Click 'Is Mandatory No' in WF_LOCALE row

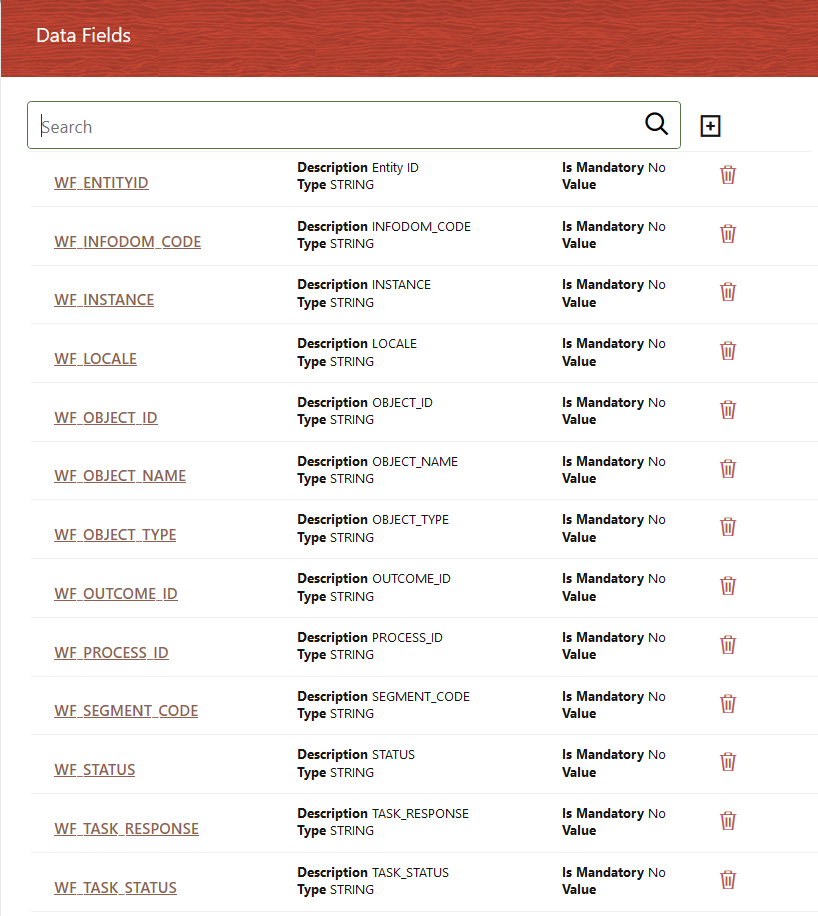[x=614, y=344]
